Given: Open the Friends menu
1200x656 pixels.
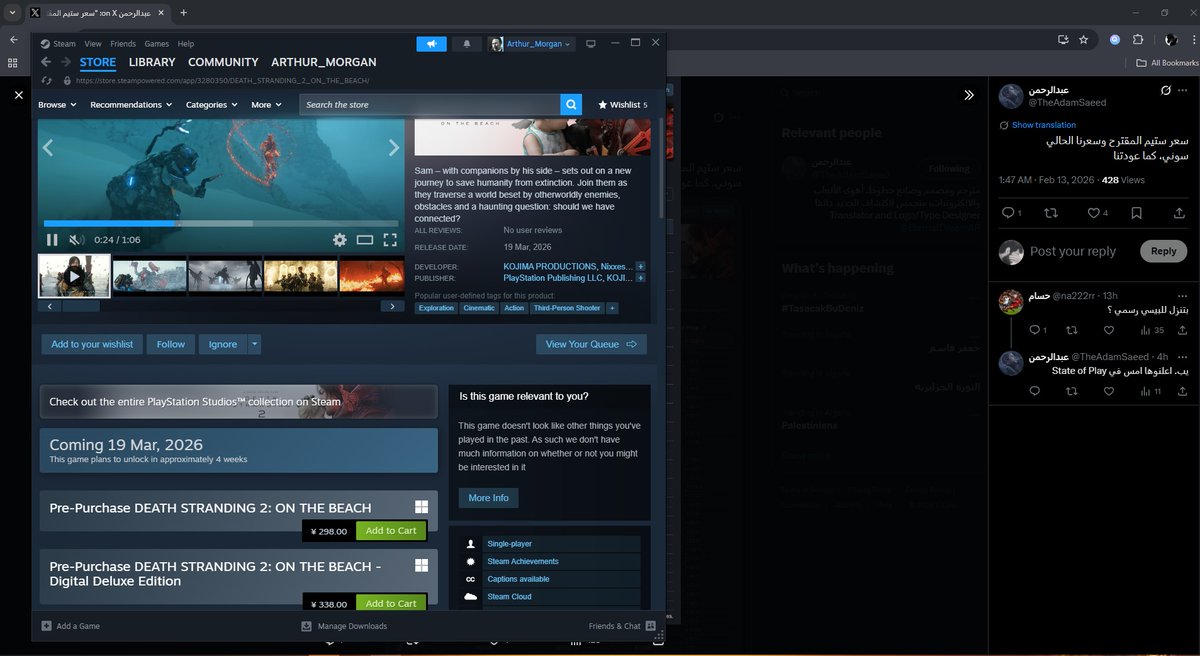Looking at the screenshot, I should 123,44.
